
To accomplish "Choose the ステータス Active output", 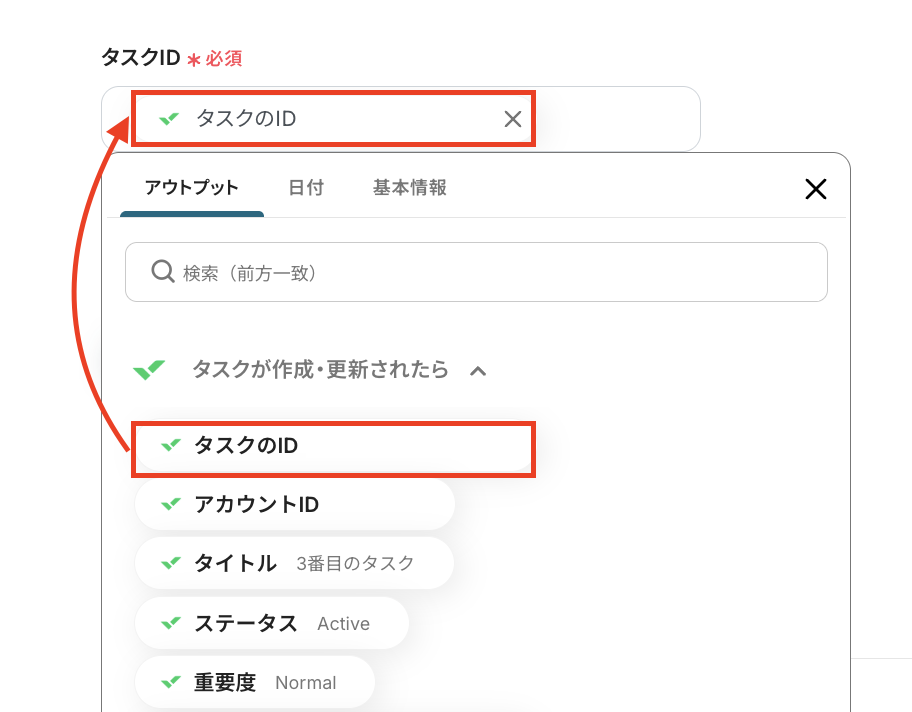I will click(x=272, y=623).
